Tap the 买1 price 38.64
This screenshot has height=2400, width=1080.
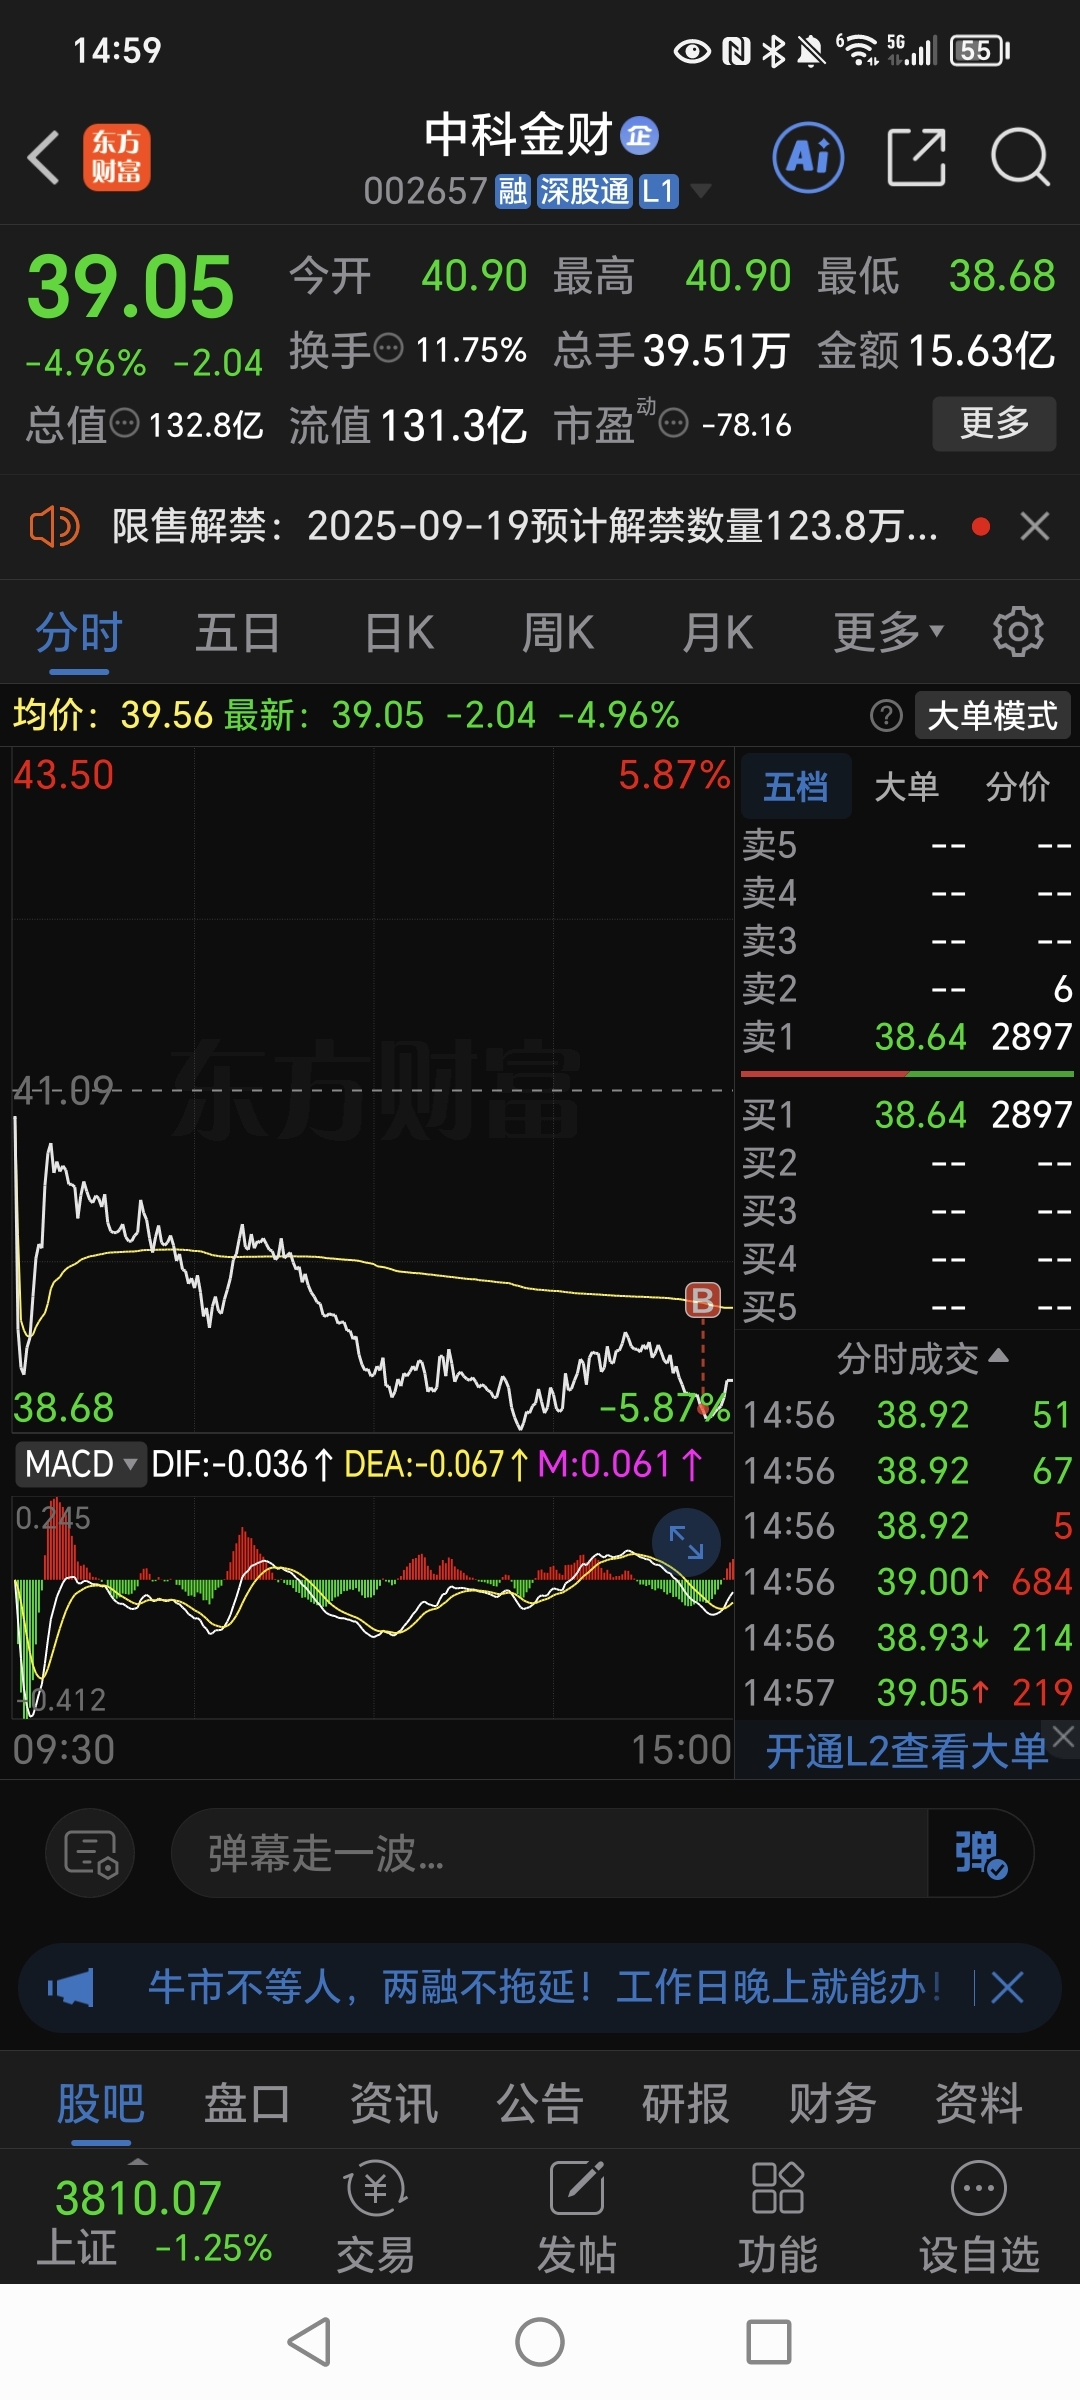point(920,1115)
